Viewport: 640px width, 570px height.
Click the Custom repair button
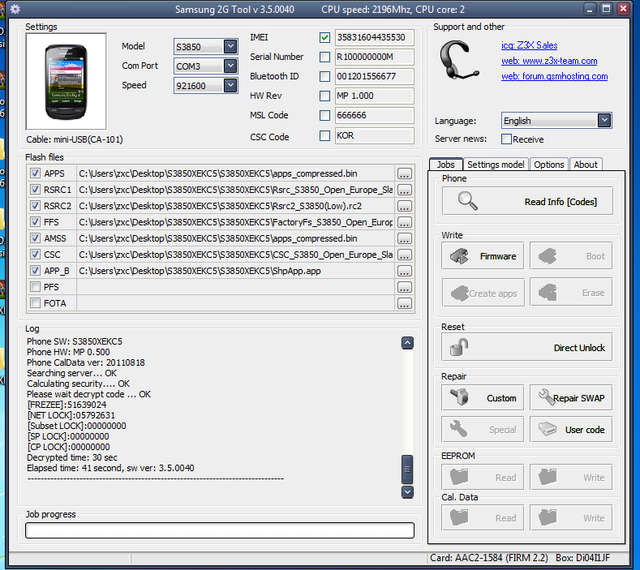coord(482,397)
